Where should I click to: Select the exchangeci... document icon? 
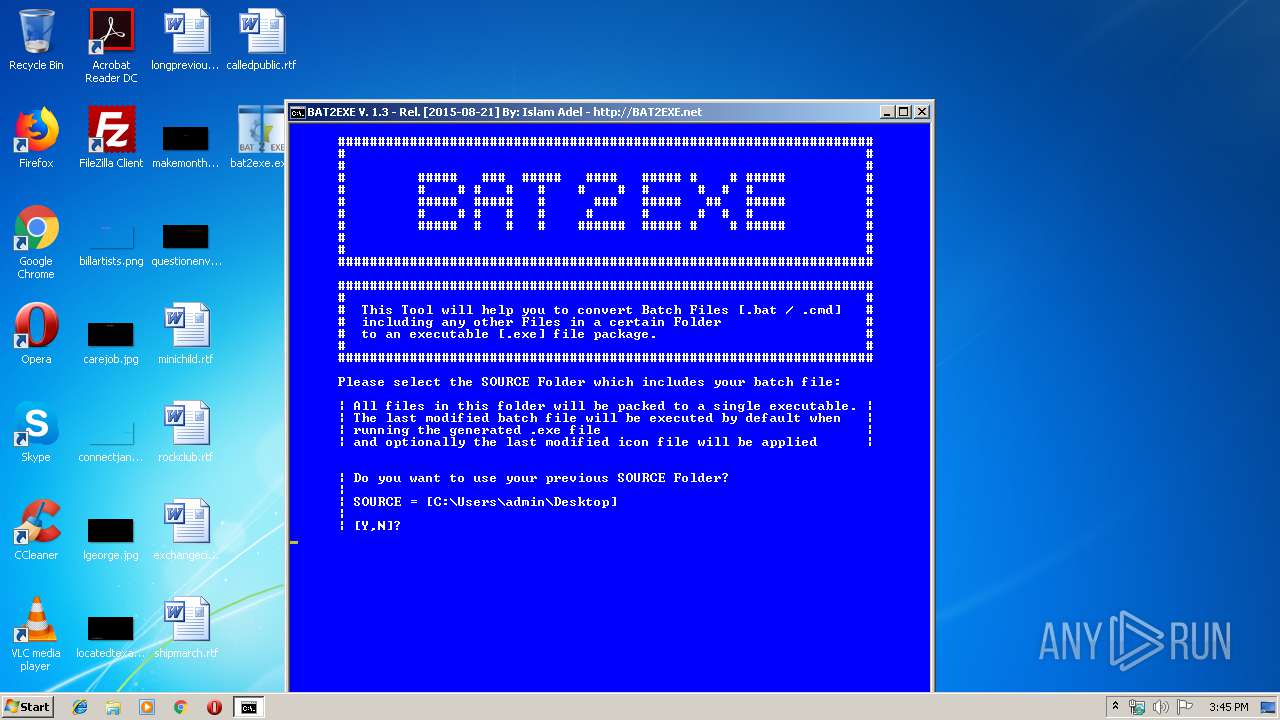pyautogui.click(x=185, y=530)
